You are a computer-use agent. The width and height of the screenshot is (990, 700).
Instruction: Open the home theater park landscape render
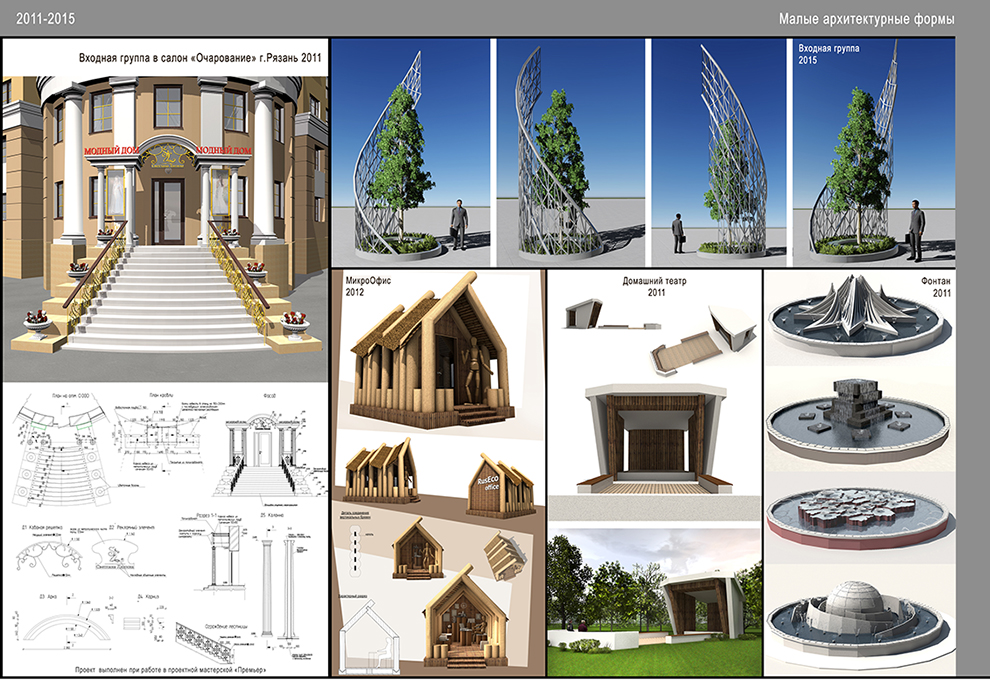654,602
